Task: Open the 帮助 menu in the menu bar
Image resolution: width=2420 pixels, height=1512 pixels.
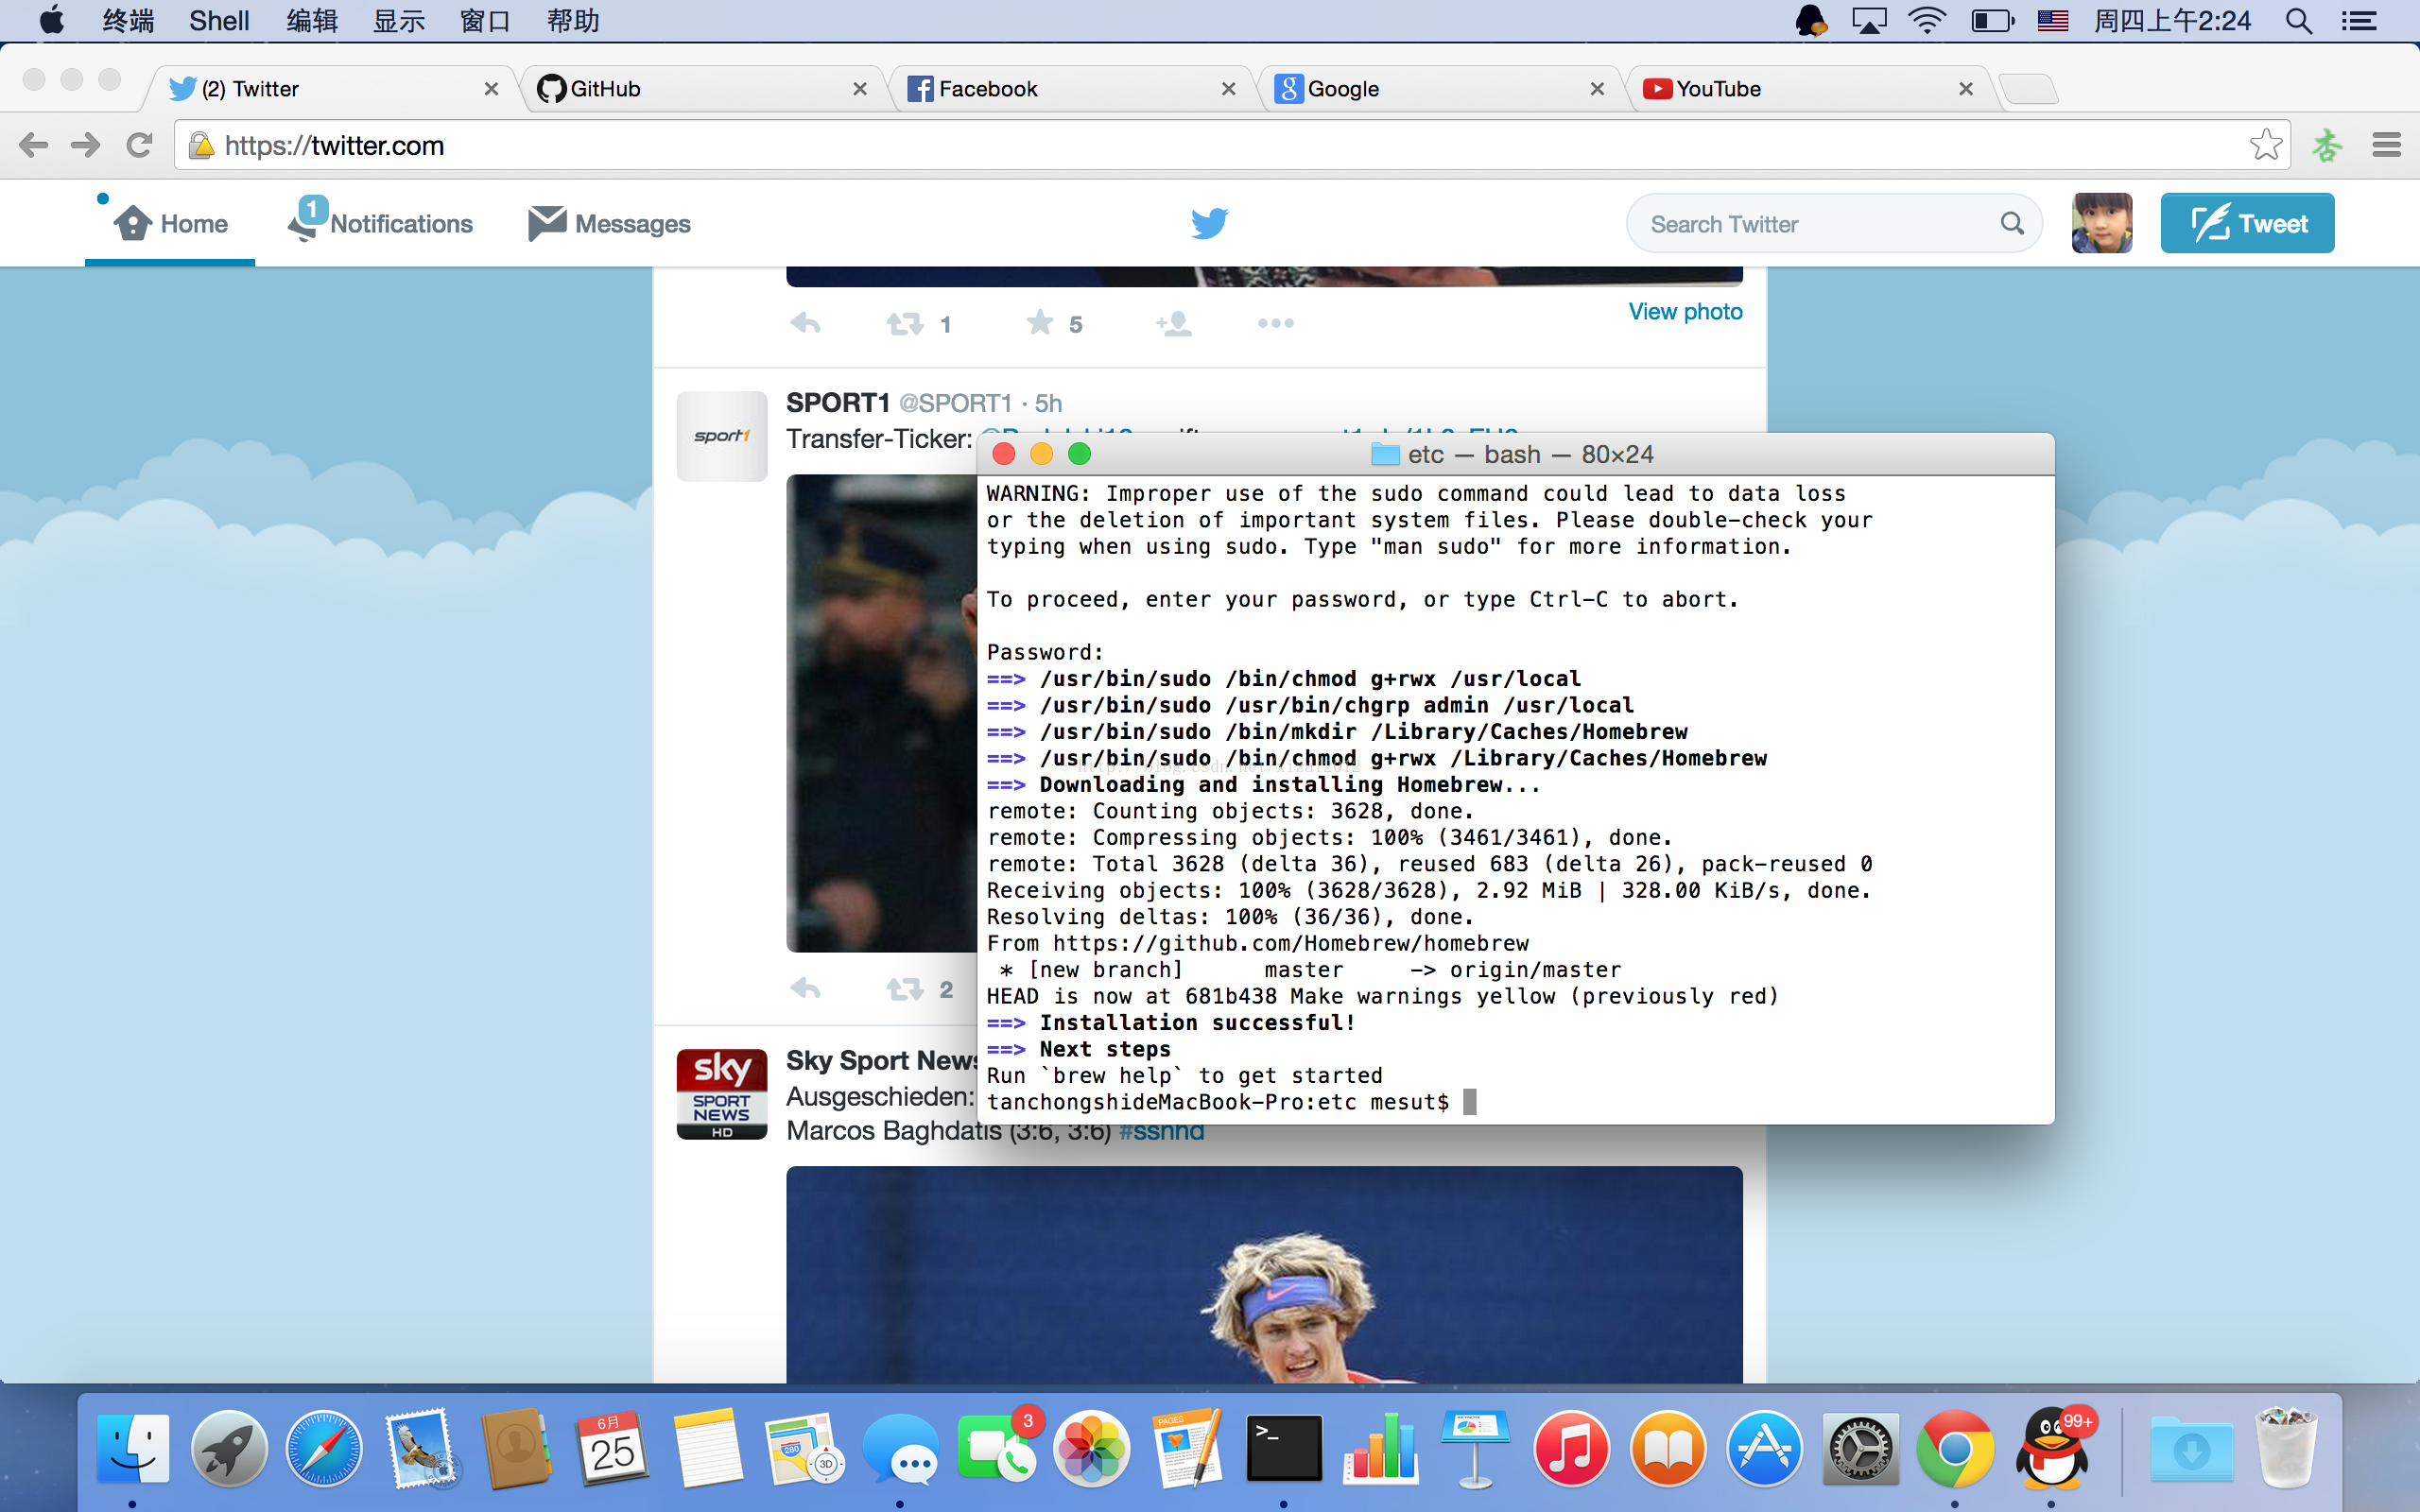Action: (573, 21)
